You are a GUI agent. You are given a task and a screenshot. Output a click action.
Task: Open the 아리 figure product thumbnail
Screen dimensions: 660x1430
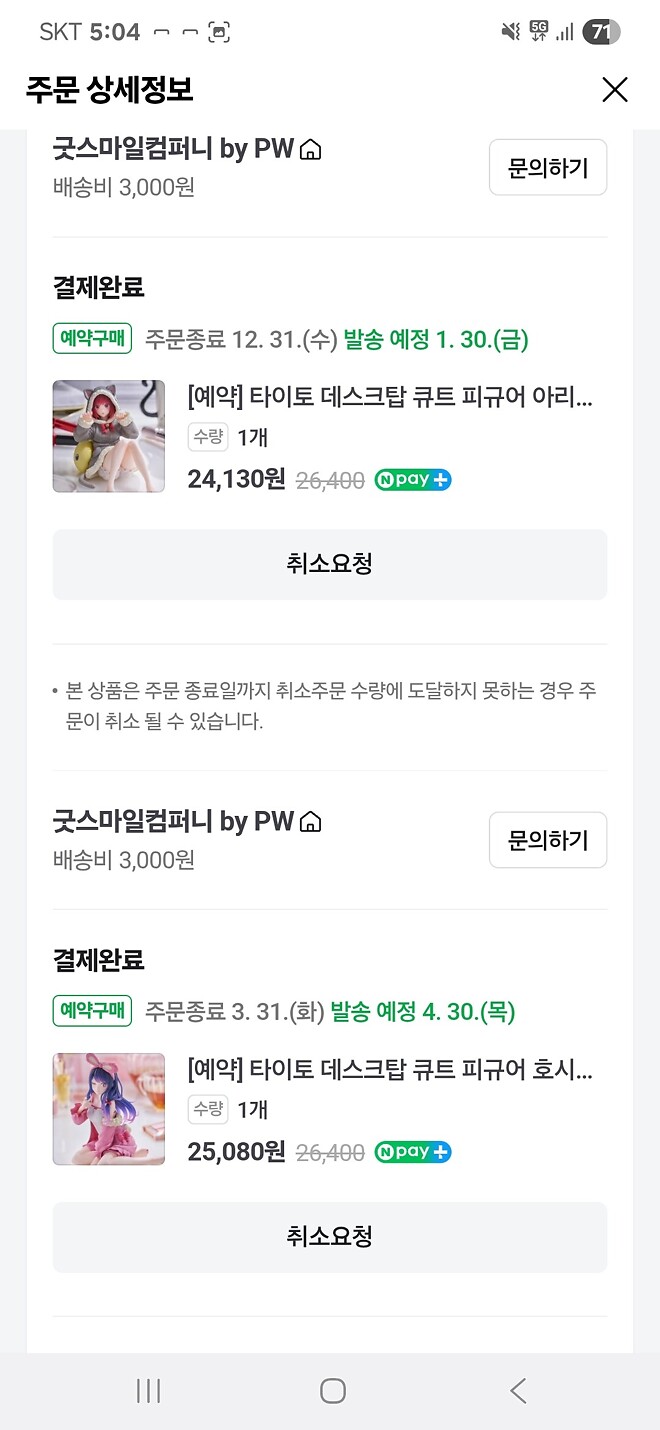(108, 436)
